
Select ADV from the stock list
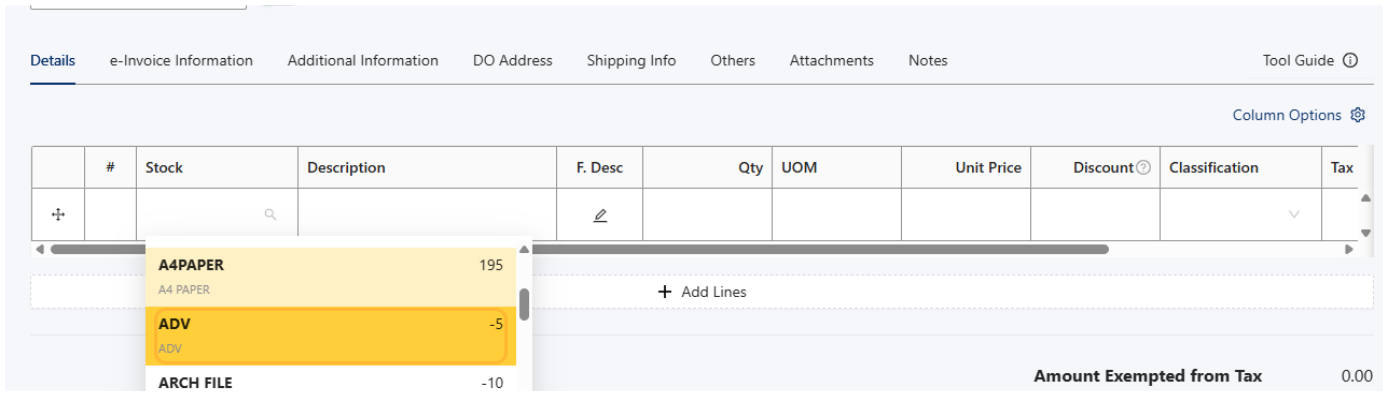click(331, 336)
